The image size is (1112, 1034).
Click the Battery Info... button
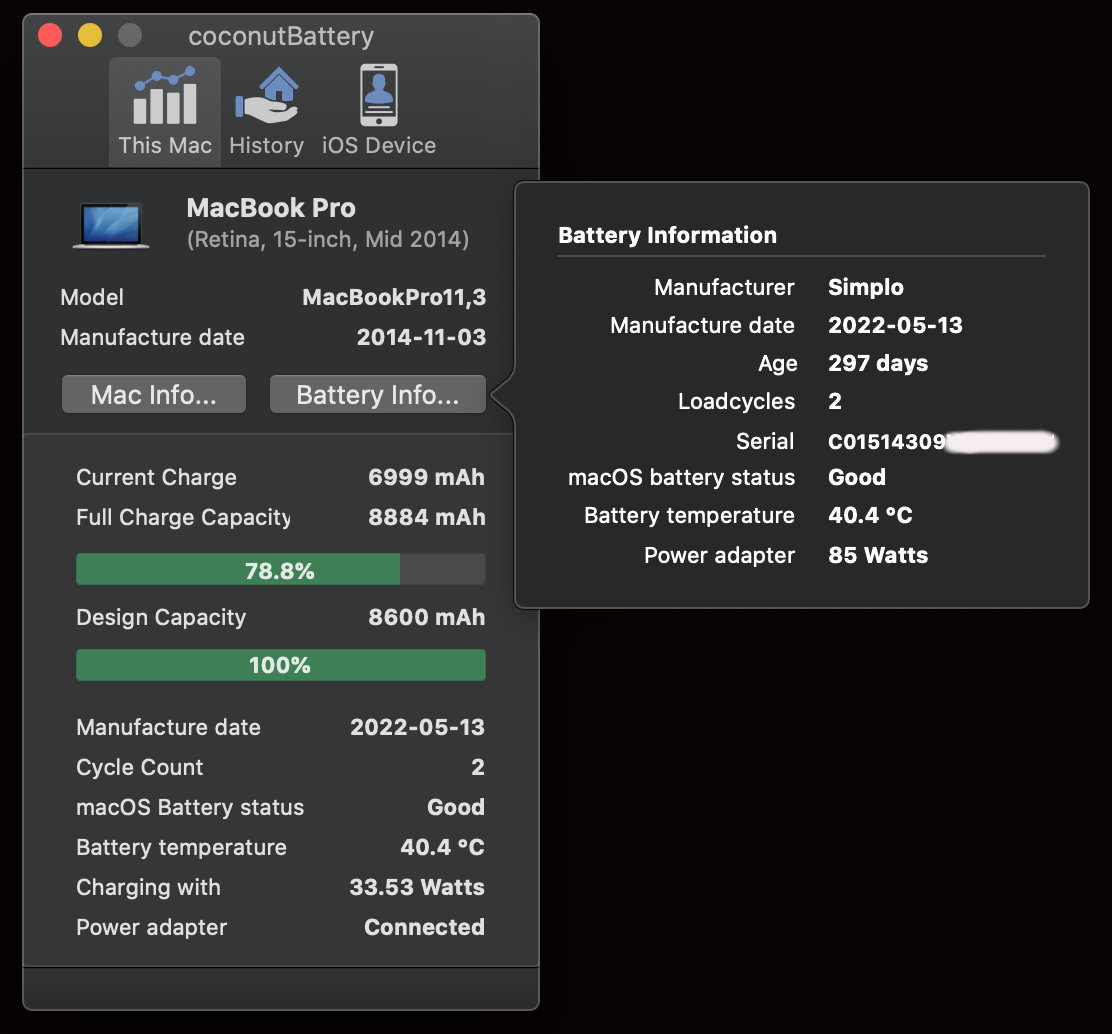pyautogui.click(x=378, y=394)
